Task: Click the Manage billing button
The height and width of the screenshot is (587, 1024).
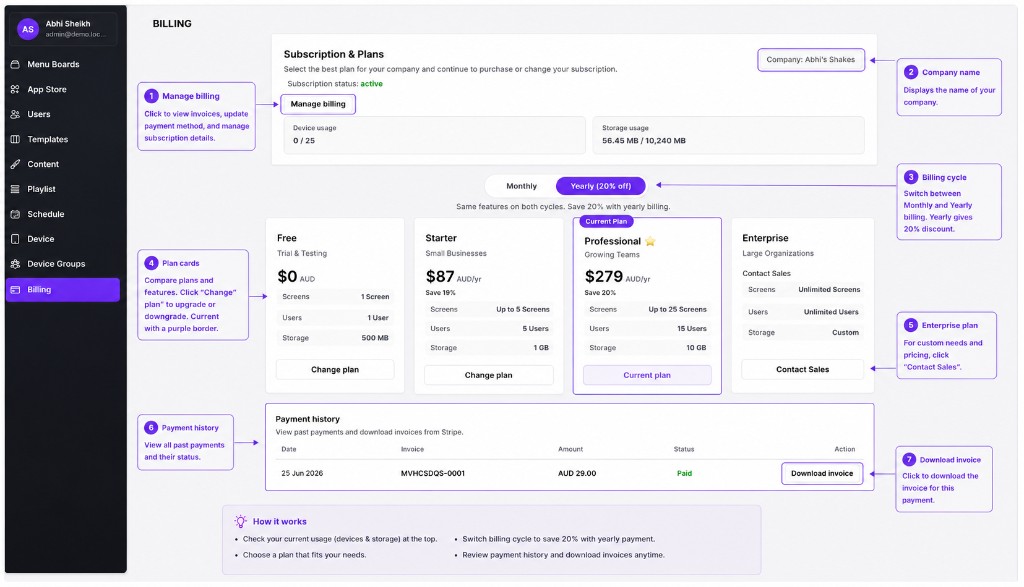Action: (x=318, y=104)
